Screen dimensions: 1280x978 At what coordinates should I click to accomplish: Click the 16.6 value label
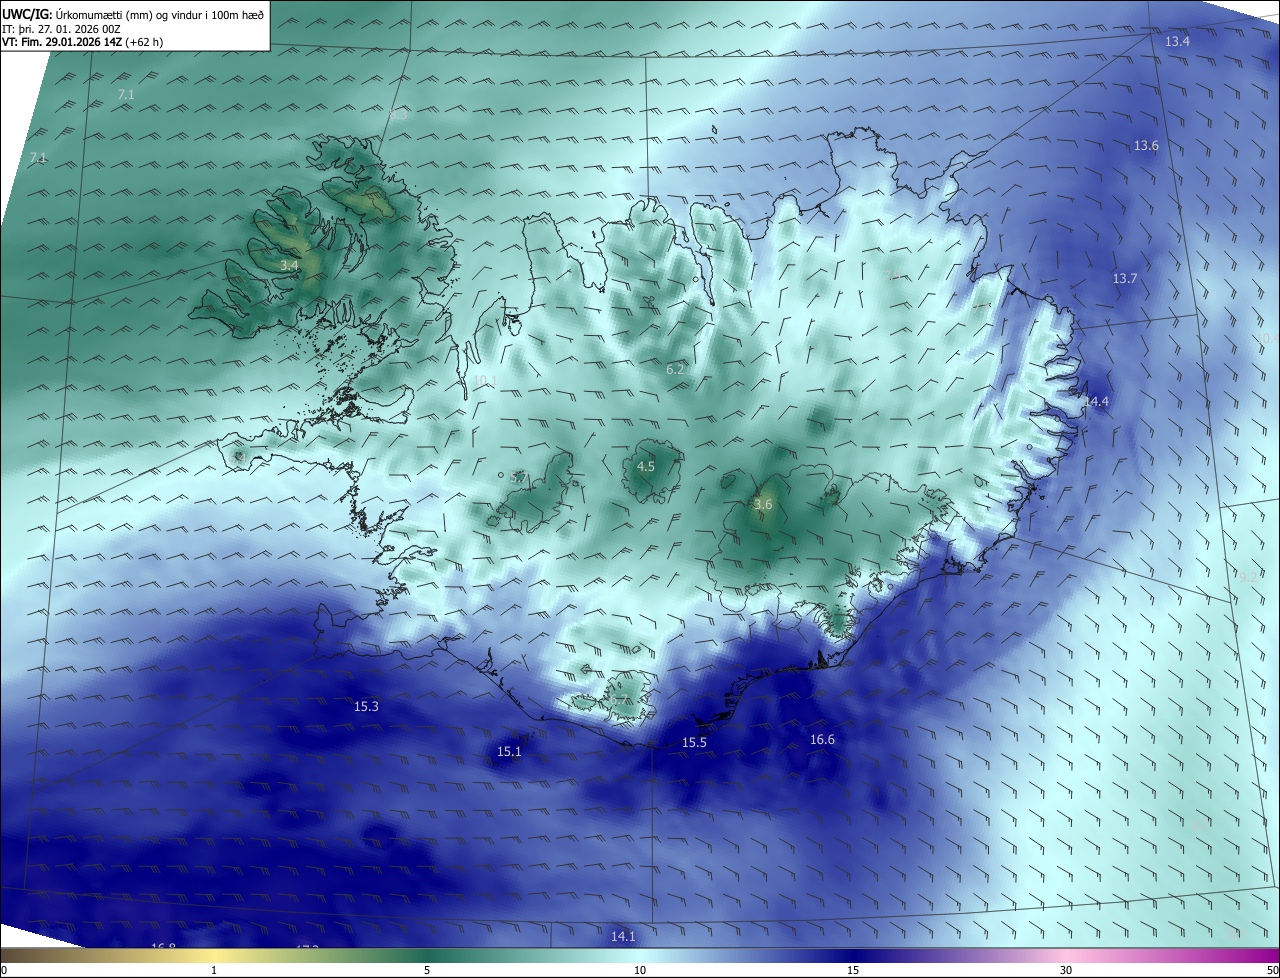pyautogui.click(x=822, y=739)
